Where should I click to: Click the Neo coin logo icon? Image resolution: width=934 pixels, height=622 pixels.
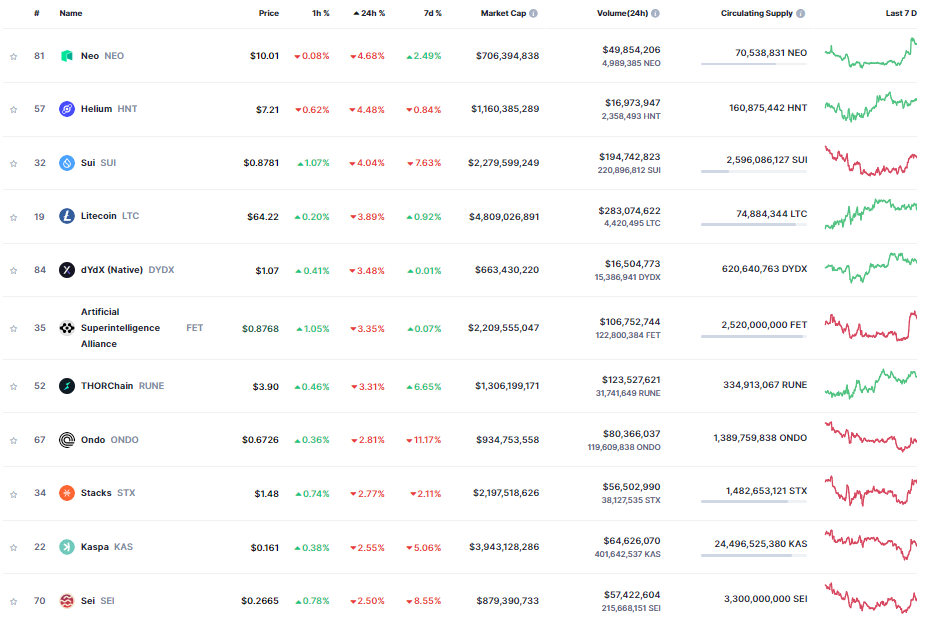coord(67,56)
